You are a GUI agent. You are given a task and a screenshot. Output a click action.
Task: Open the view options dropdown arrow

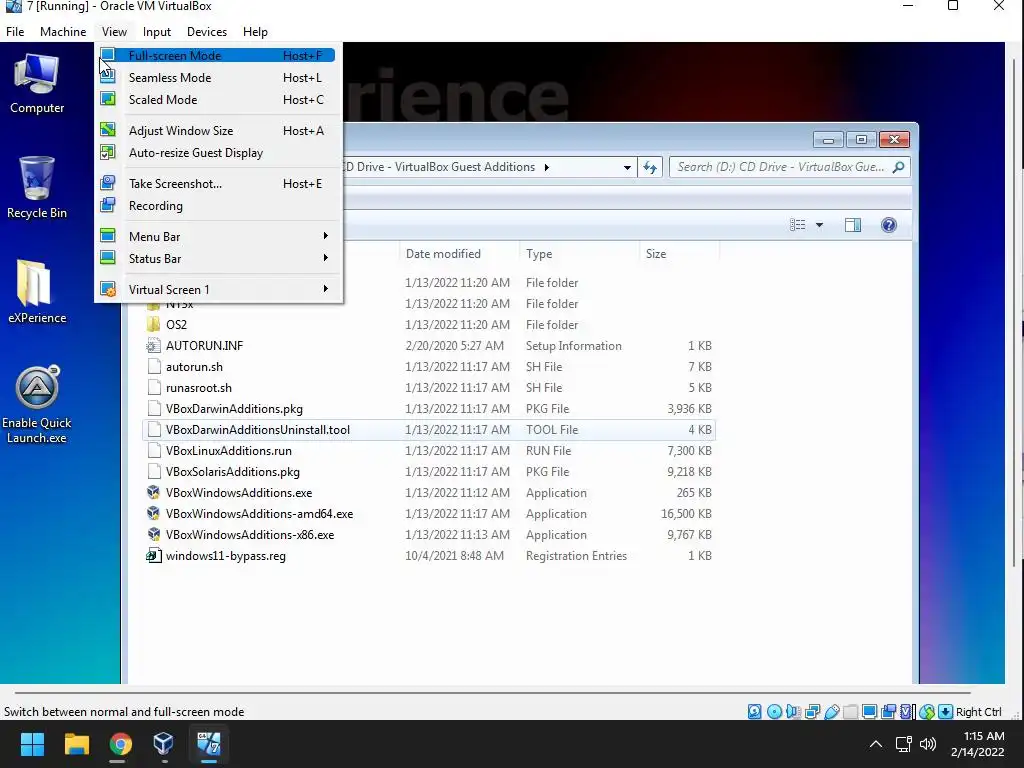point(820,225)
